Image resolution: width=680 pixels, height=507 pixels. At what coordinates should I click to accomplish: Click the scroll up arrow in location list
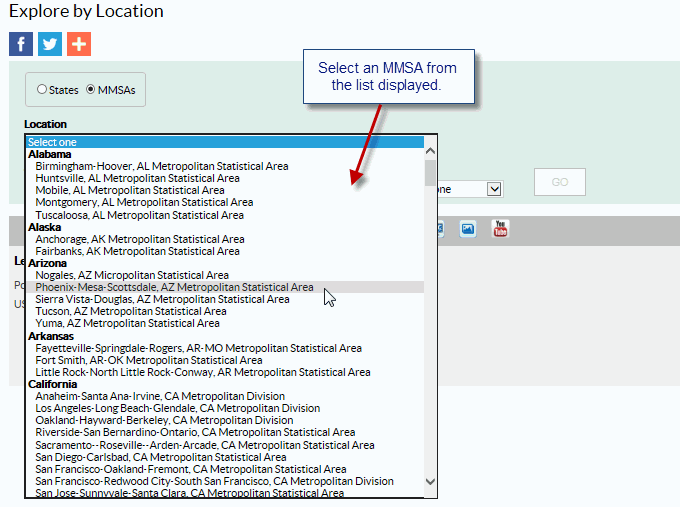(431, 152)
